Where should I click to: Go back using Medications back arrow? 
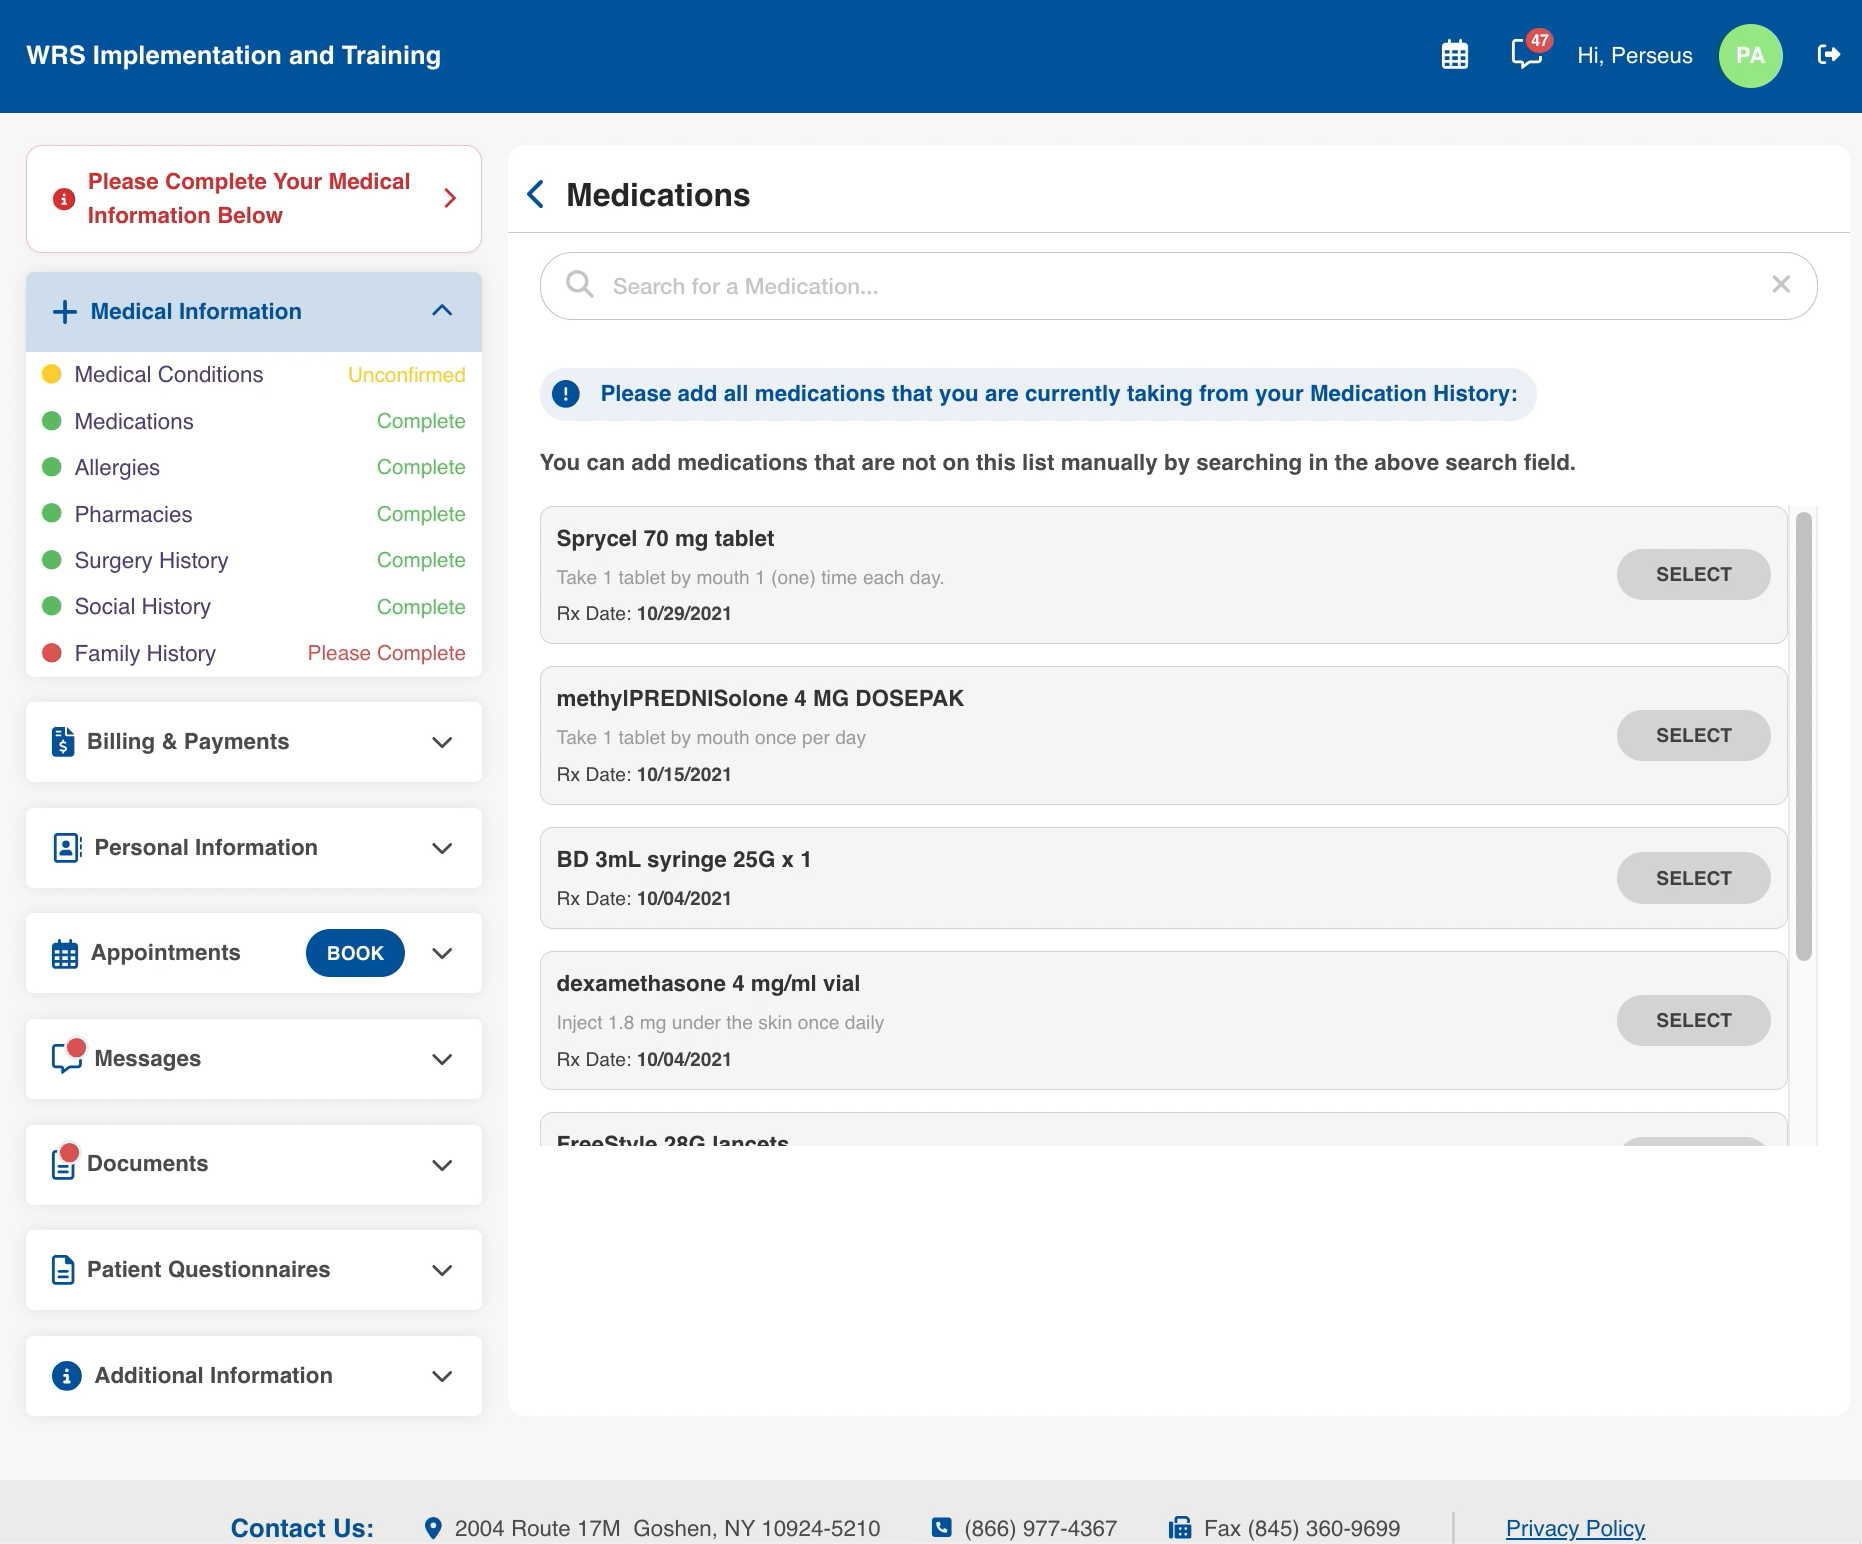[x=536, y=195]
